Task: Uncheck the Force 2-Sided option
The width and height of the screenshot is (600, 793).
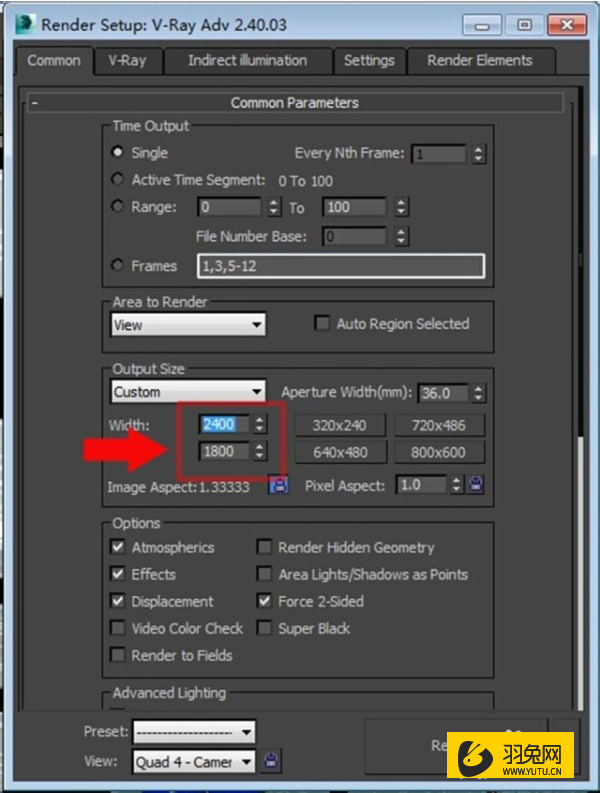Action: pyautogui.click(x=264, y=601)
